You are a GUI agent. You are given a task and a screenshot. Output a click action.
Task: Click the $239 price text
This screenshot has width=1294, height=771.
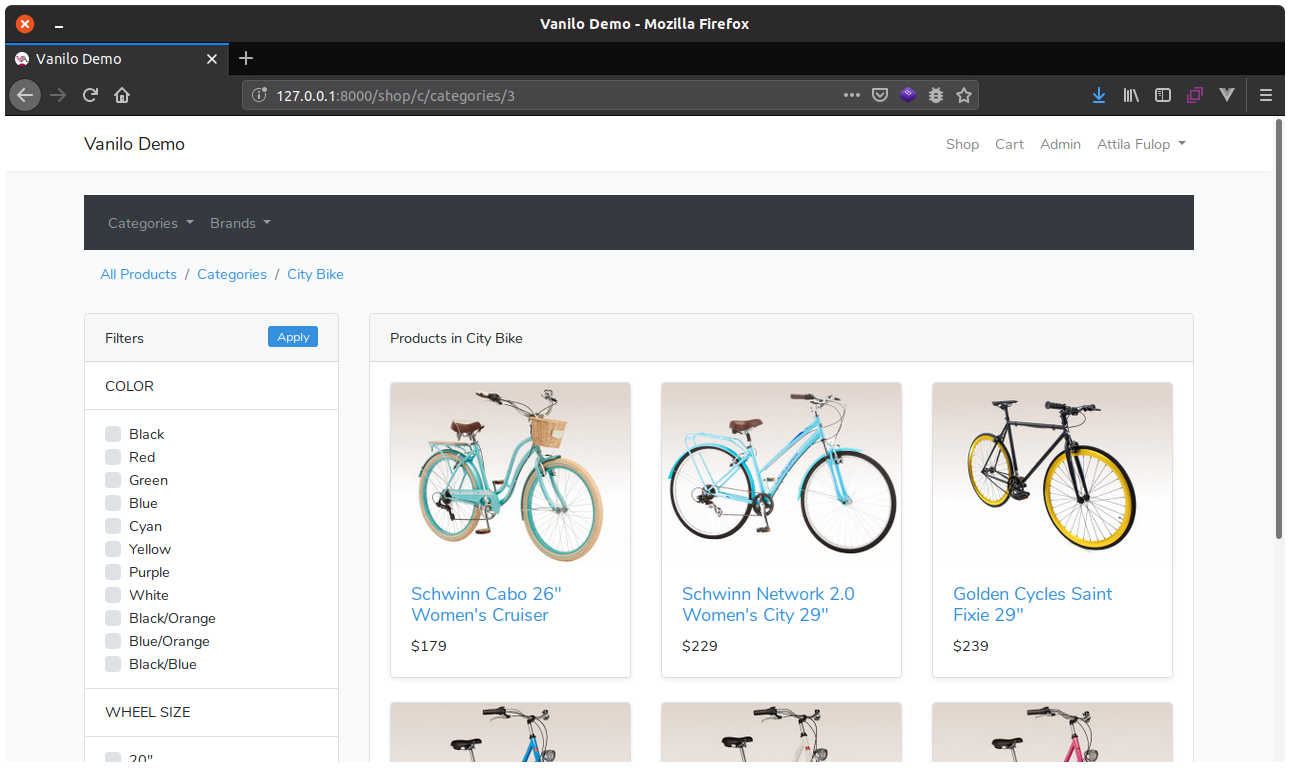tap(971, 646)
